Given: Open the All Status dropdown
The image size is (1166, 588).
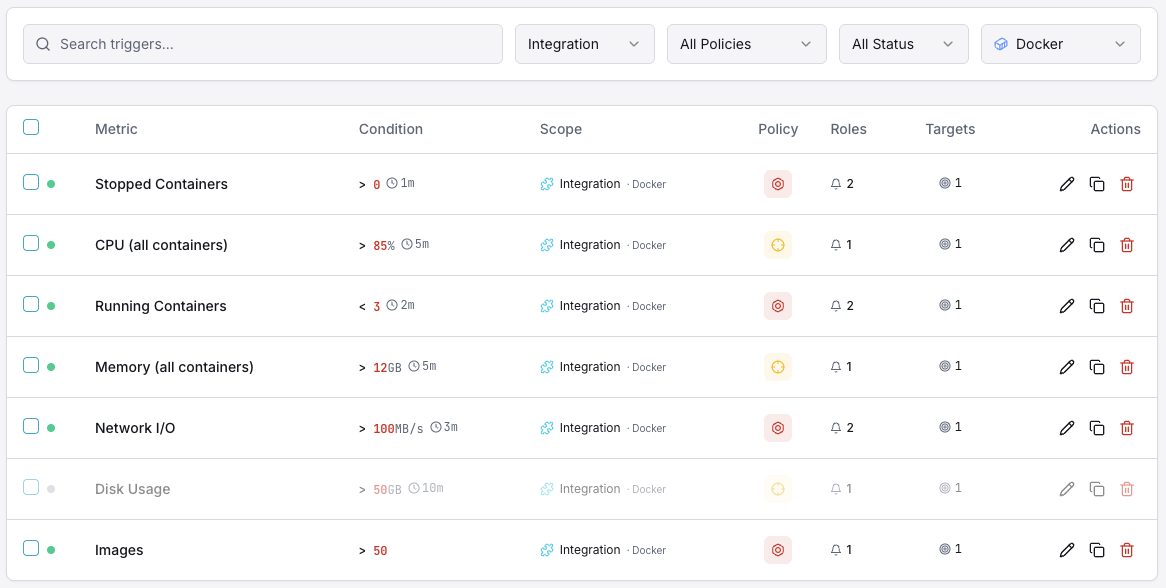Looking at the screenshot, I should click(x=903, y=44).
